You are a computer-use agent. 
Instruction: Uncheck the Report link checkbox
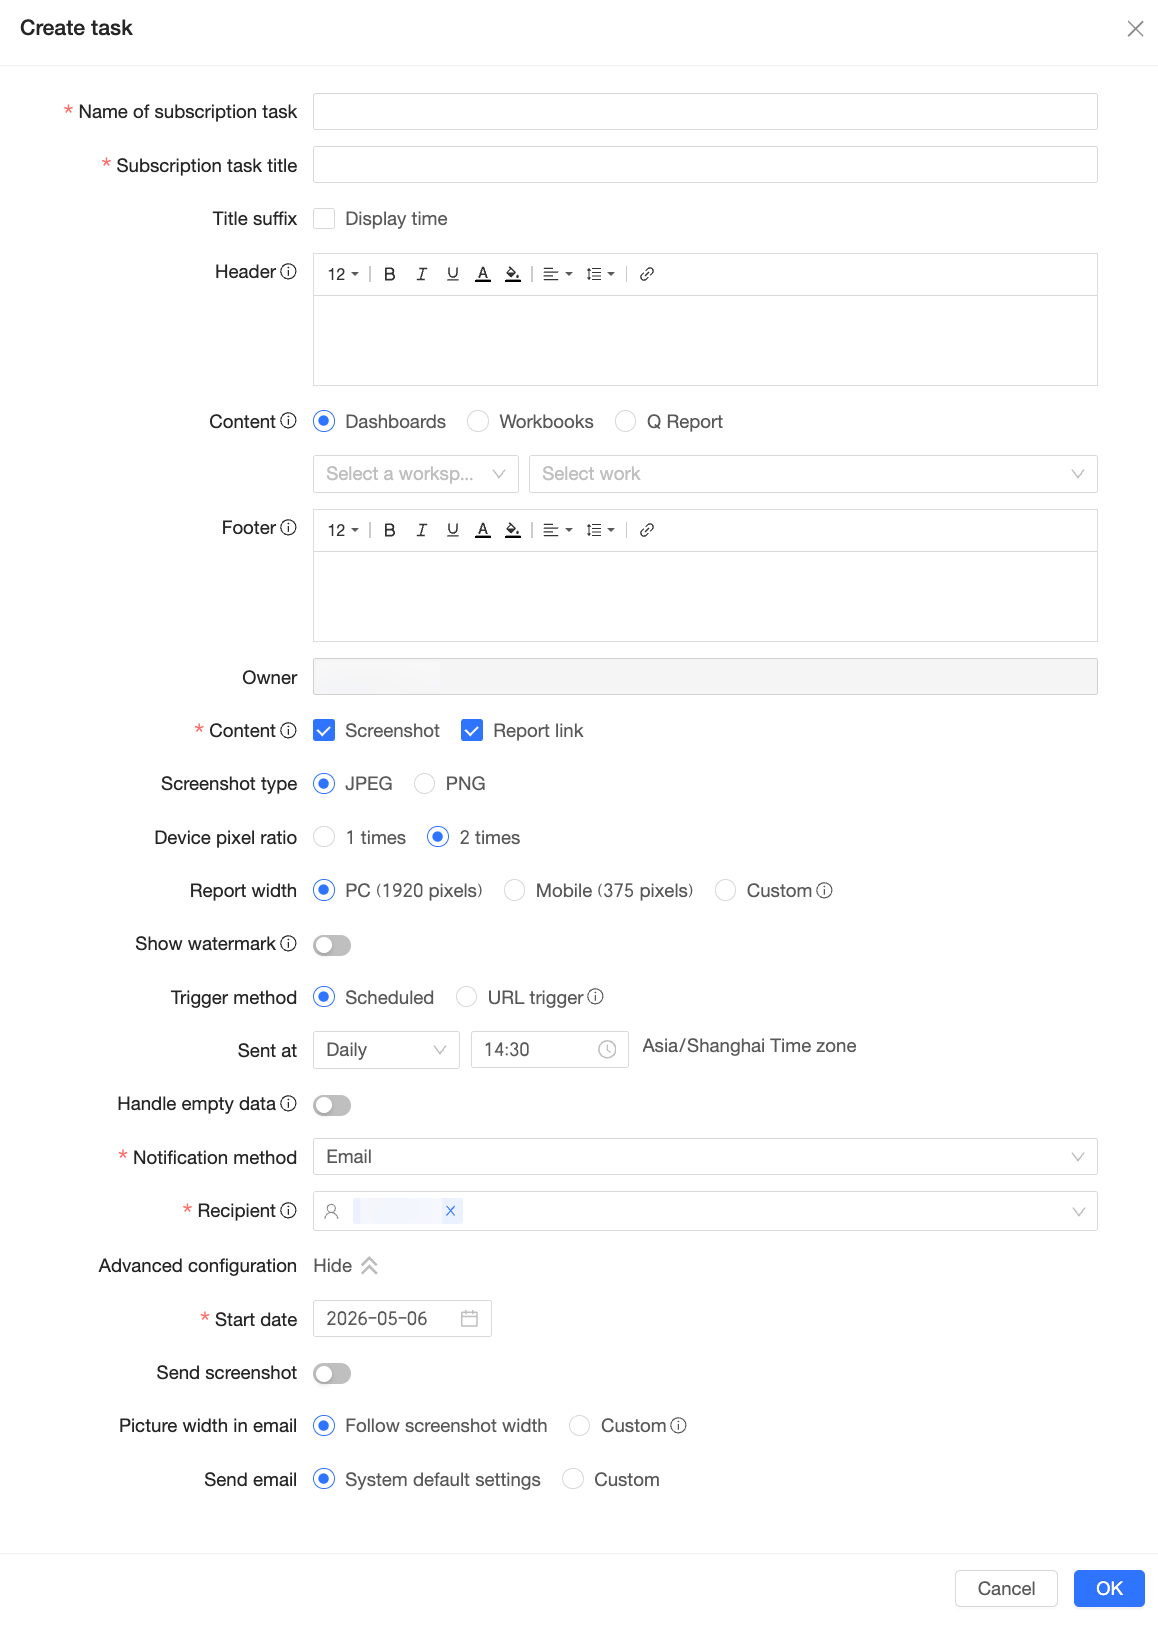[472, 730]
